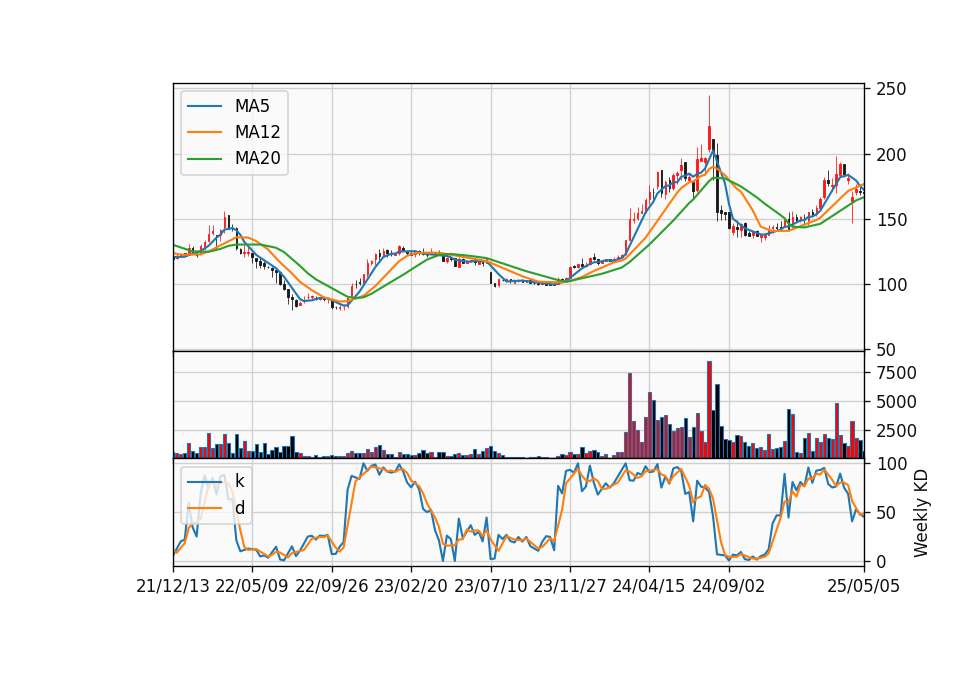Select the 22/05/09 date label
Screen dimensions: 960x690
(x=252, y=587)
